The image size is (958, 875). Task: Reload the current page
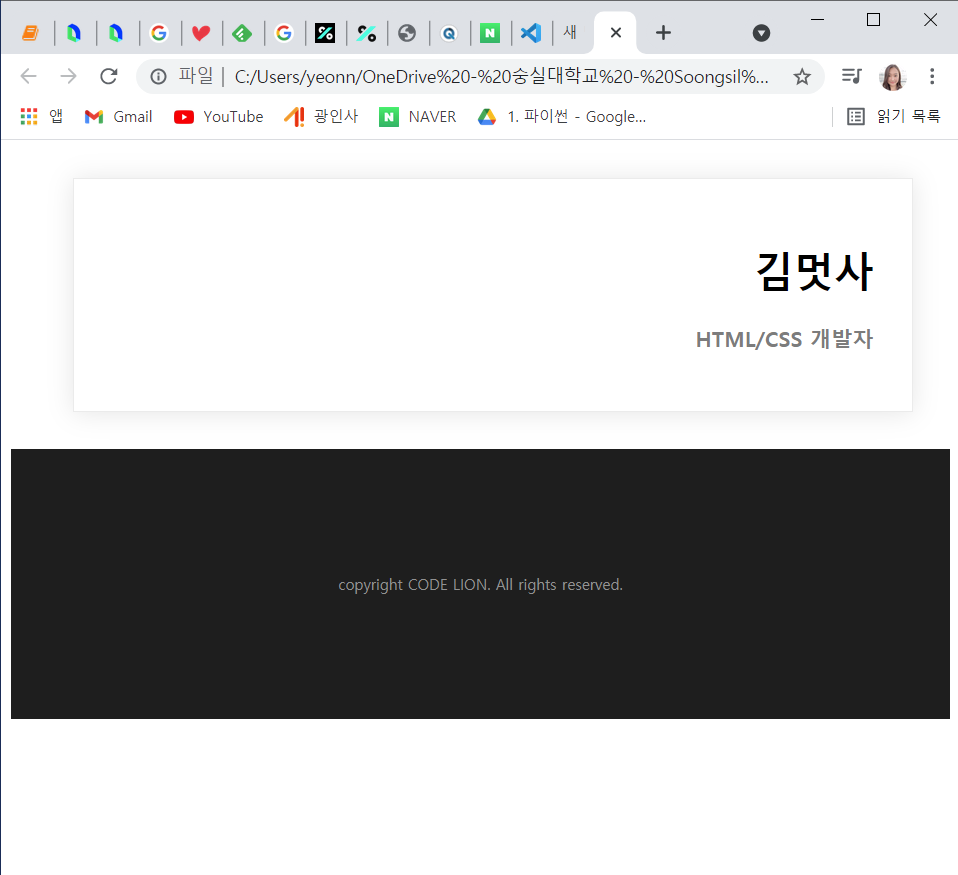point(109,76)
